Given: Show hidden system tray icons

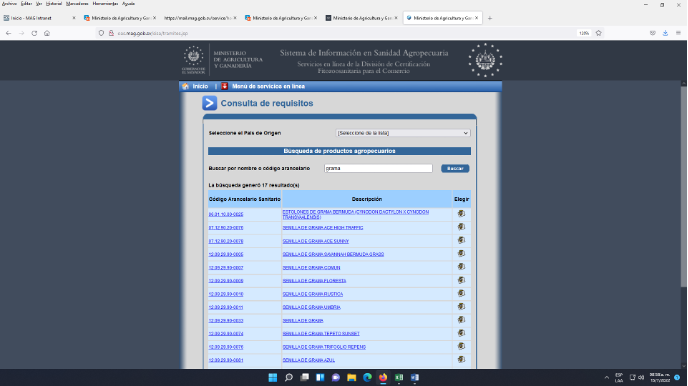Looking at the screenshot, I should (x=606, y=378).
